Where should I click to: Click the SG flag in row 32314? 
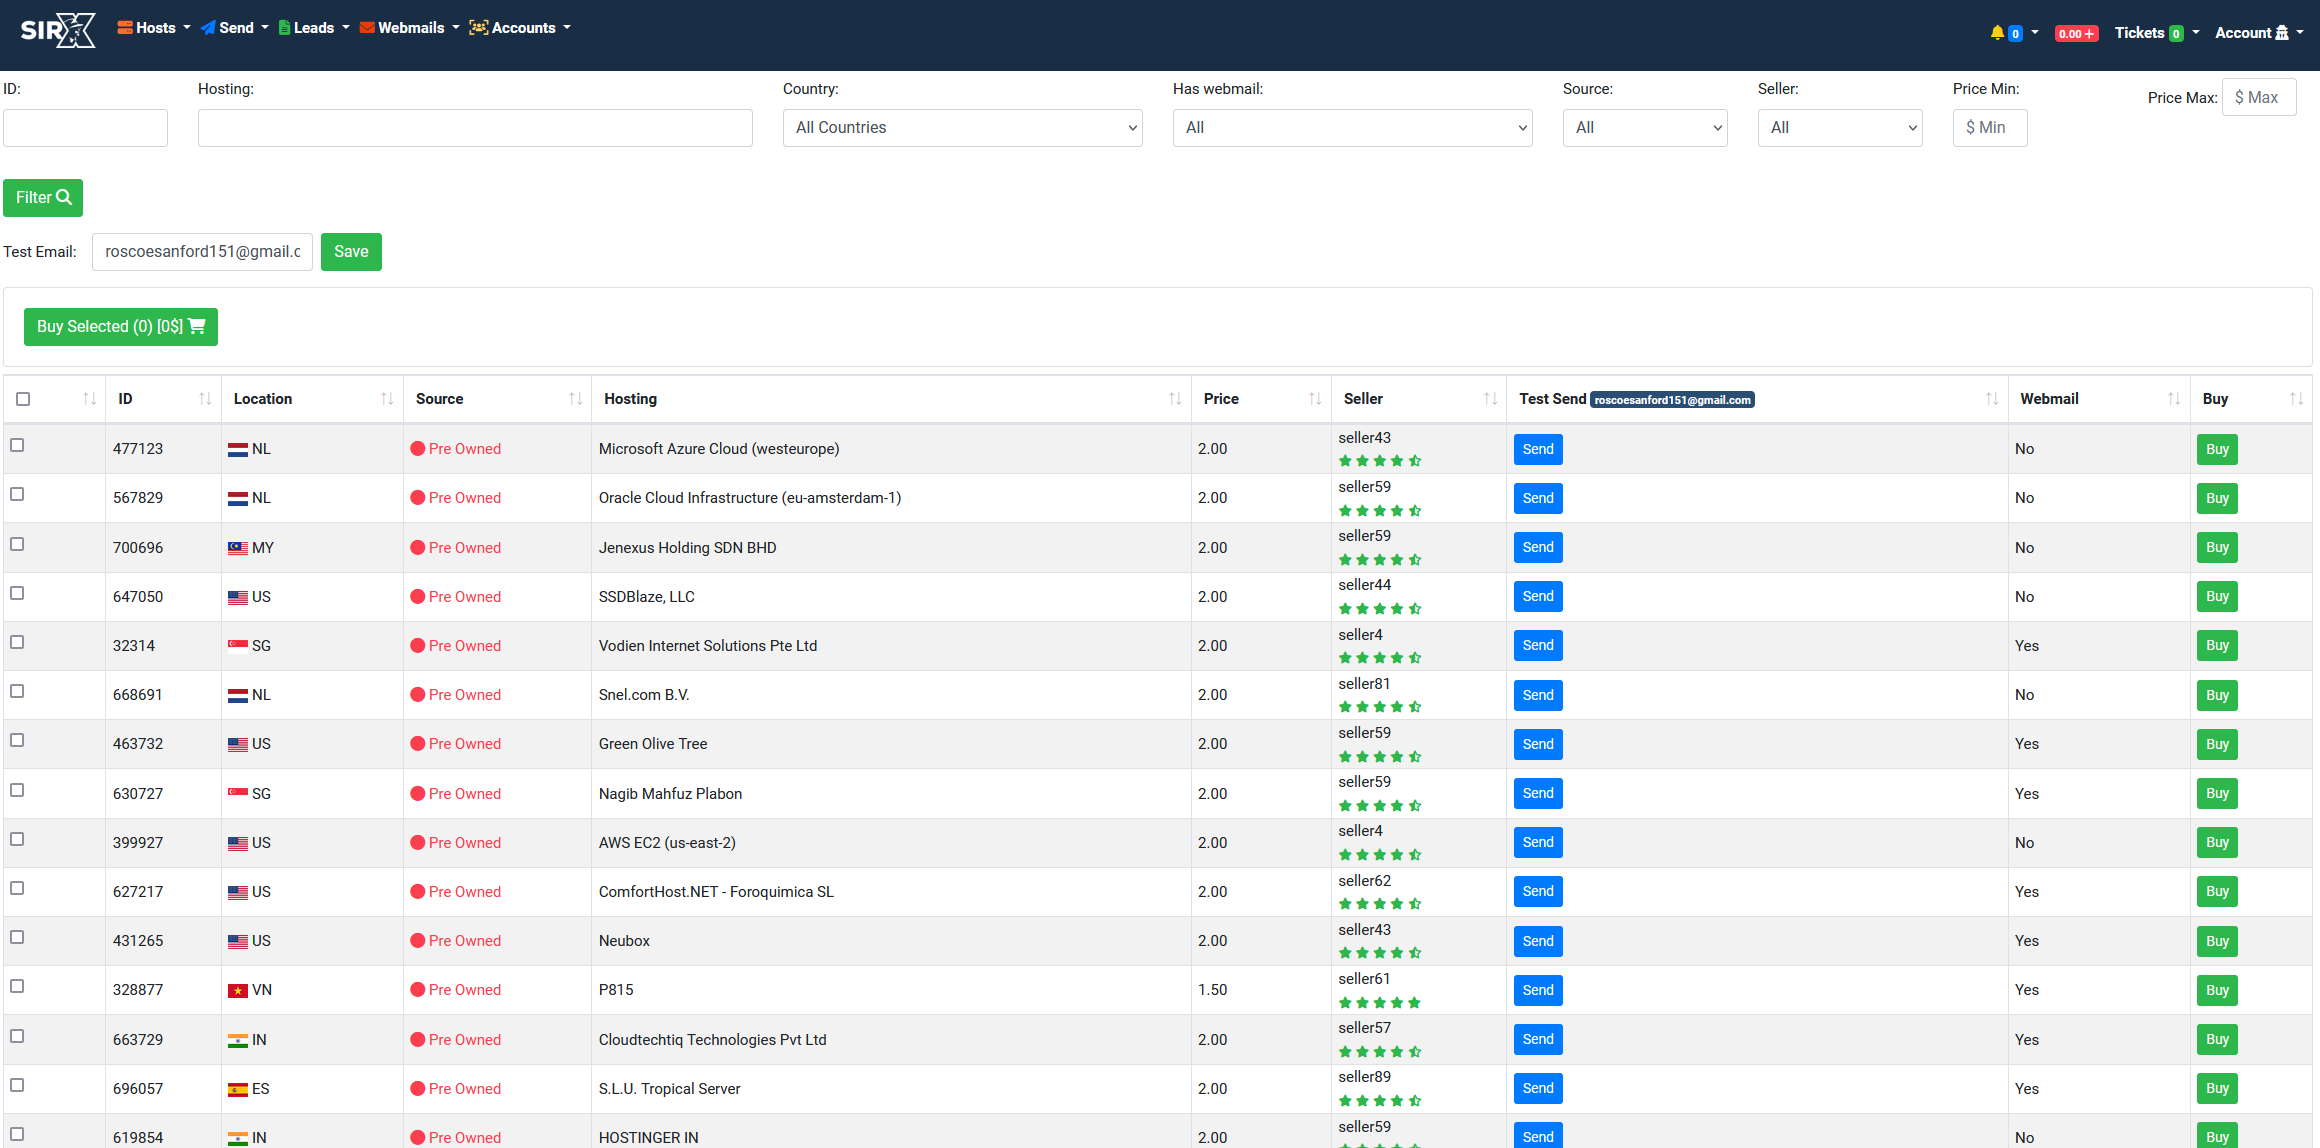tap(238, 646)
